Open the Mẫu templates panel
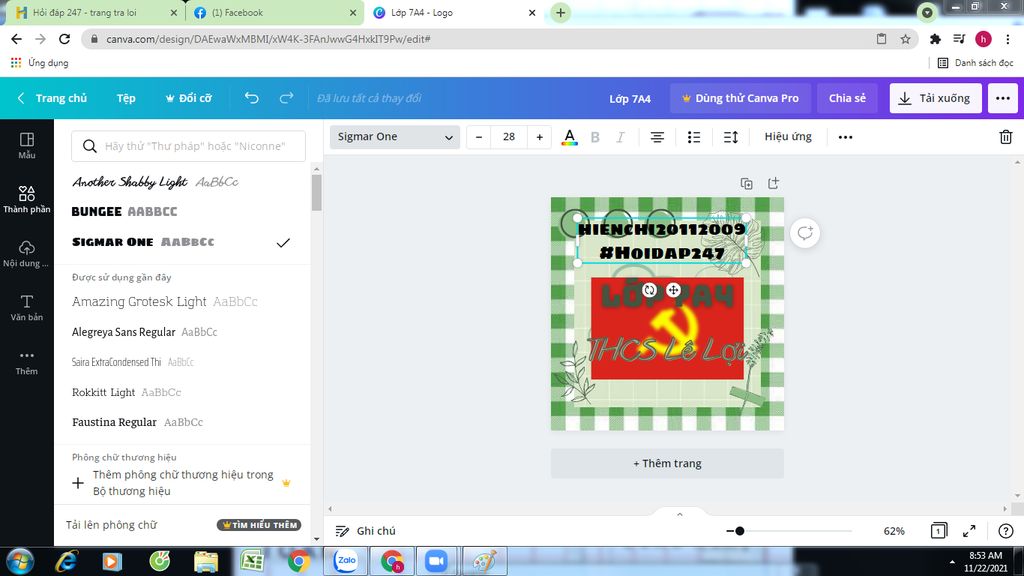 tap(27, 146)
